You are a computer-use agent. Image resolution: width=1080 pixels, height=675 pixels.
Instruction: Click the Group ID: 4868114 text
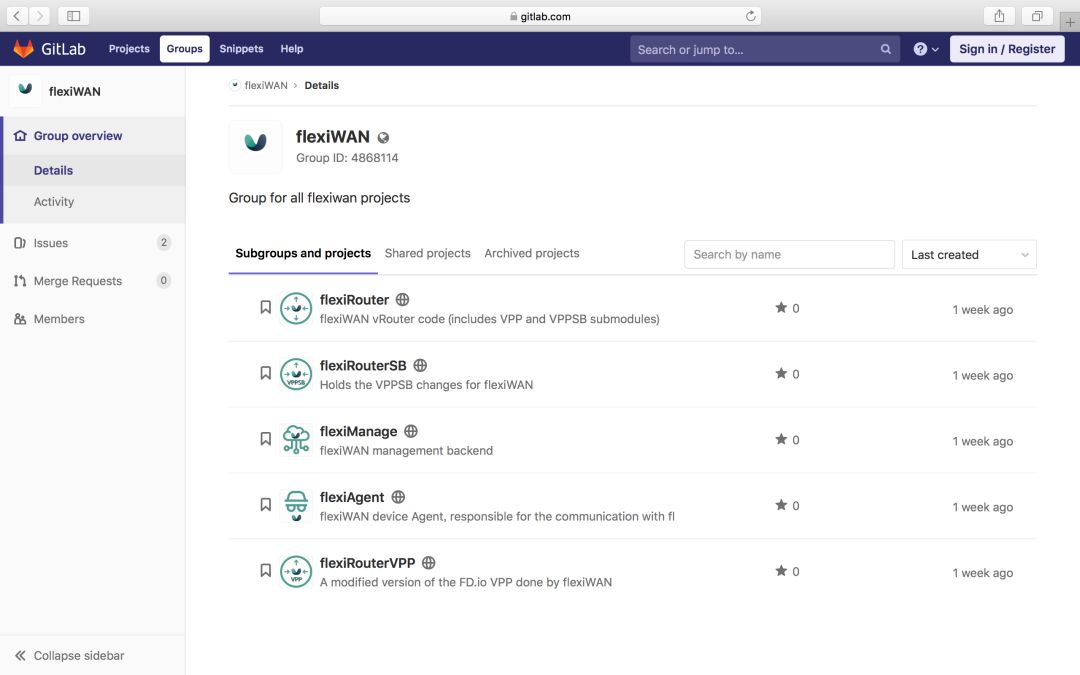click(347, 158)
